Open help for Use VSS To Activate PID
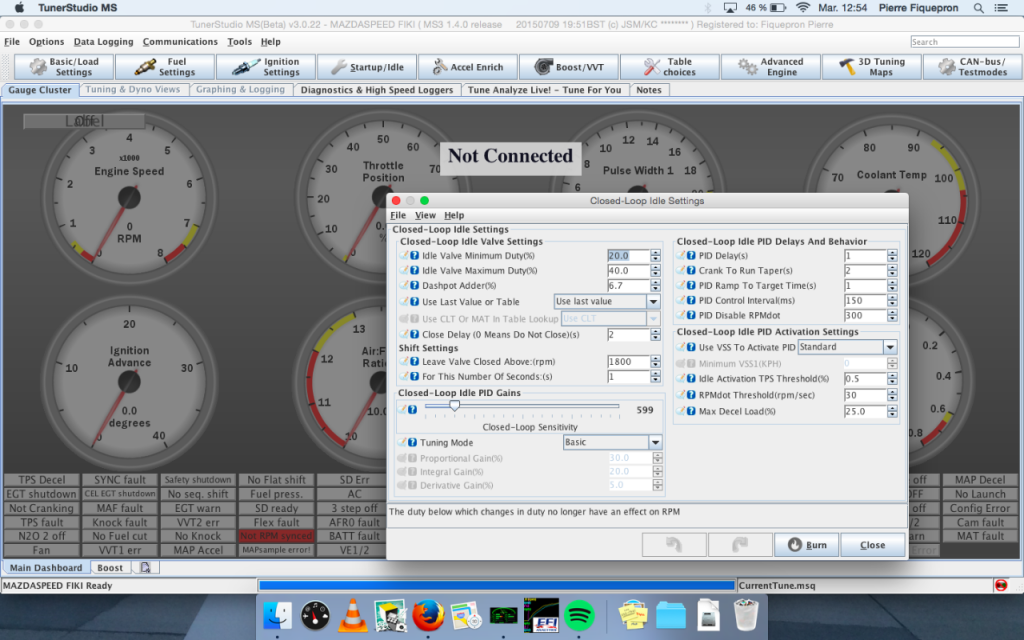 [x=691, y=347]
